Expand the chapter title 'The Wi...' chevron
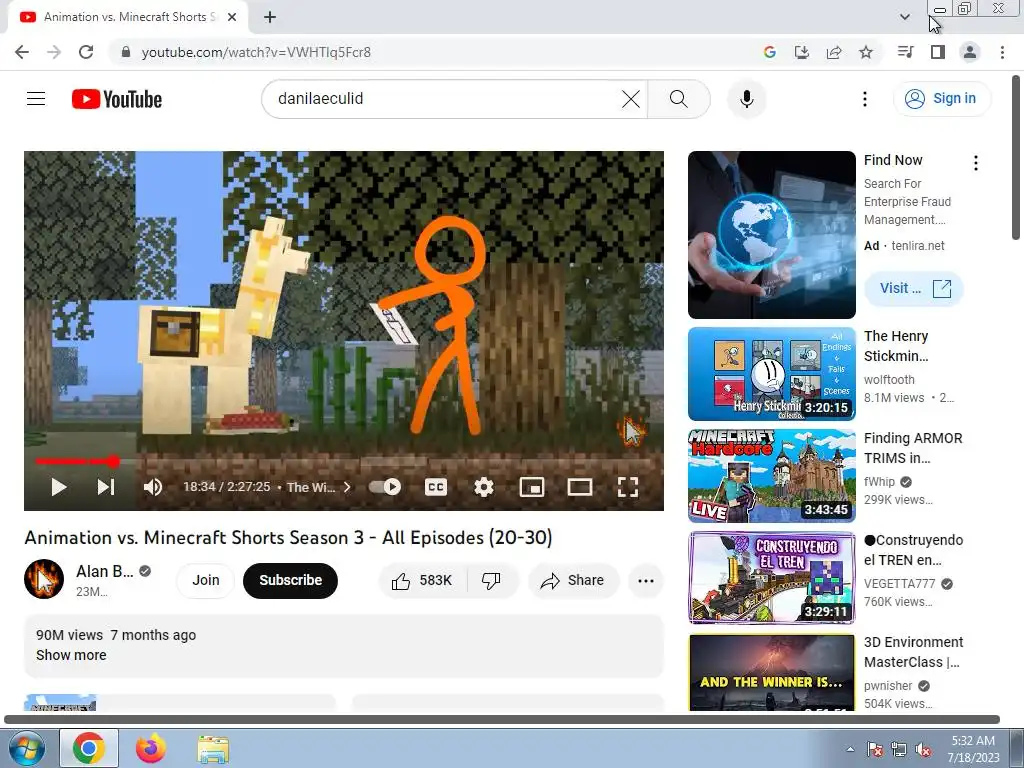 347,487
